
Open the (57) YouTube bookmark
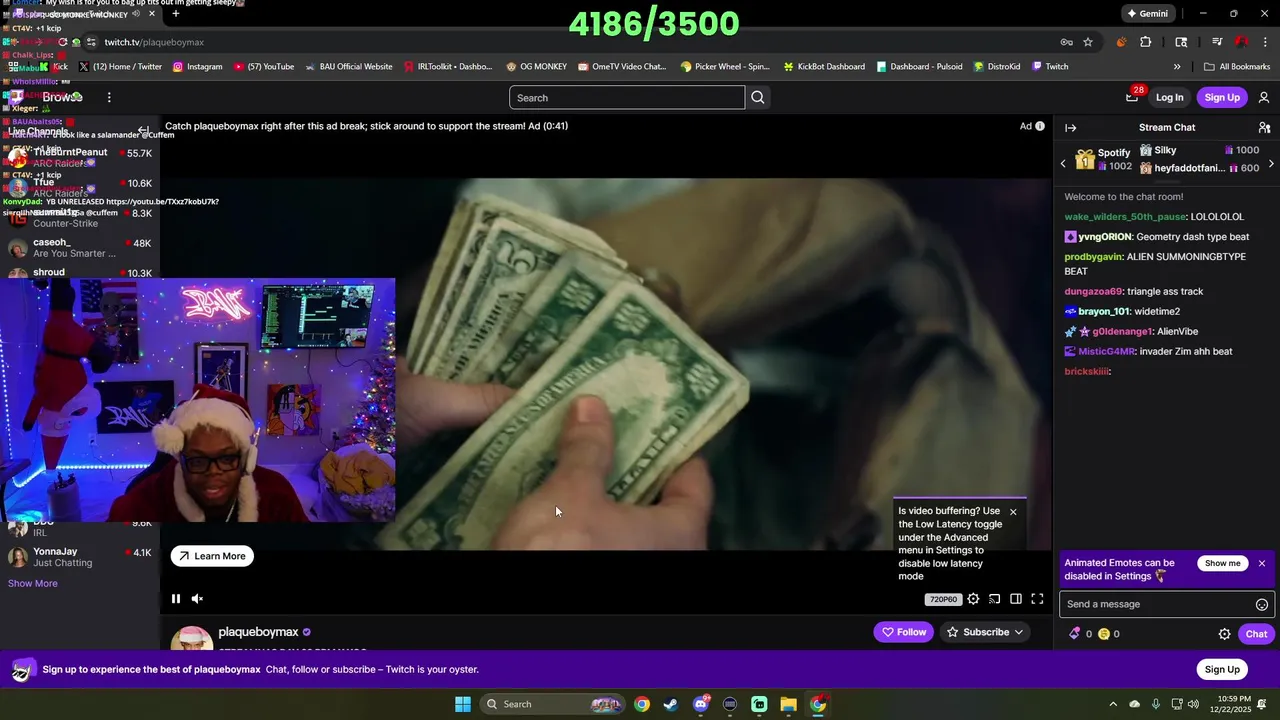coord(264,67)
